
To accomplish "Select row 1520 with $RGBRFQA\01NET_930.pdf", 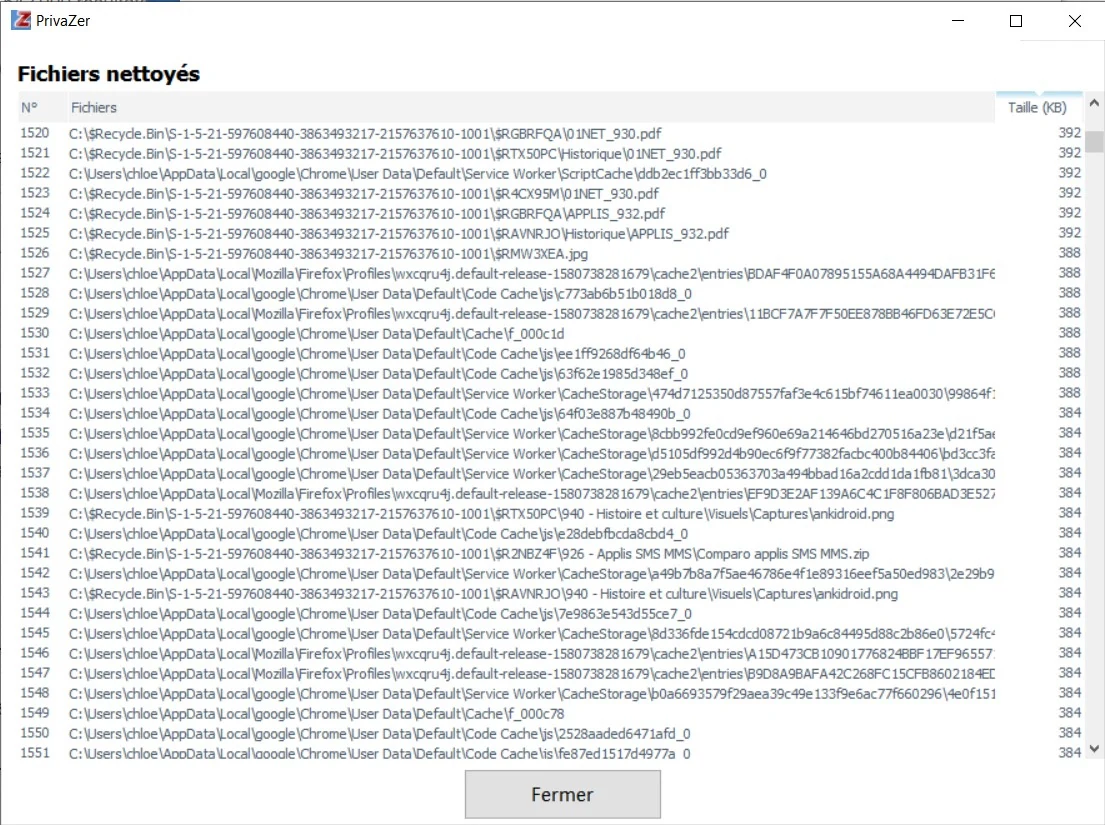I will tap(550, 133).
